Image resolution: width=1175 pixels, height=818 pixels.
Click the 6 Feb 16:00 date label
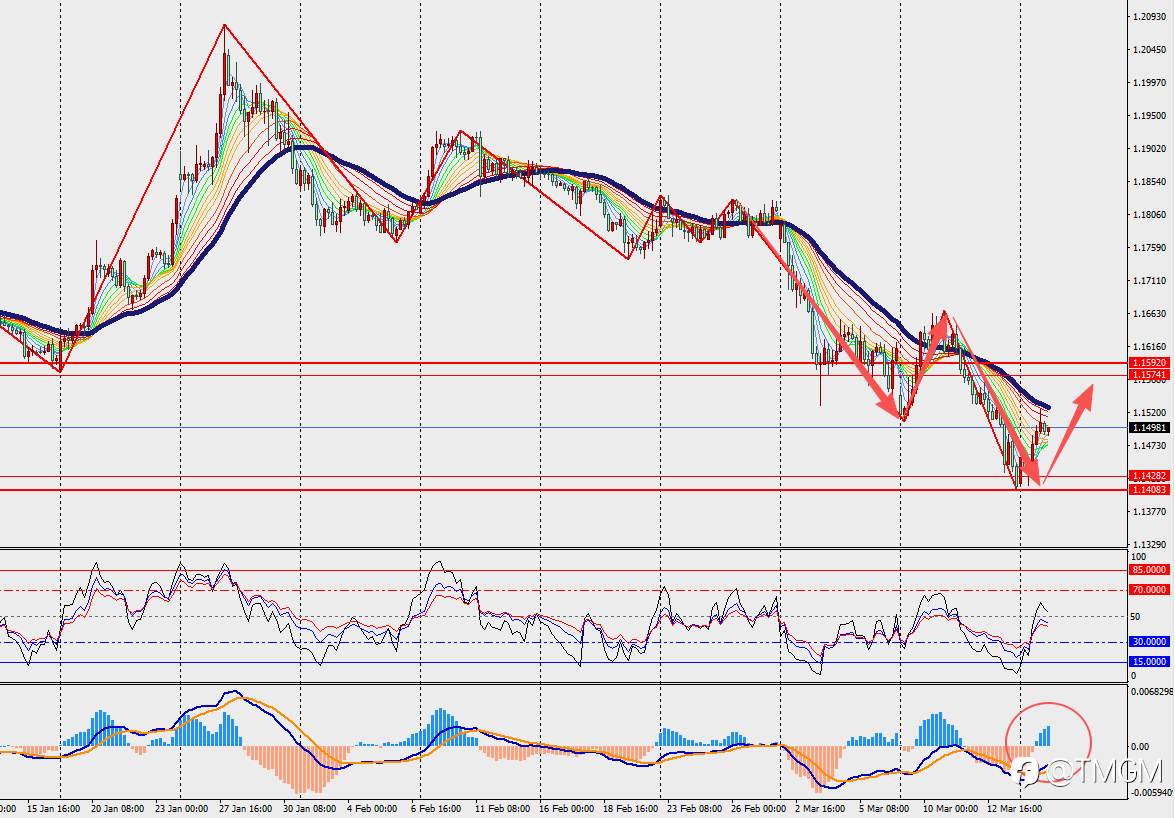point(436,809)
